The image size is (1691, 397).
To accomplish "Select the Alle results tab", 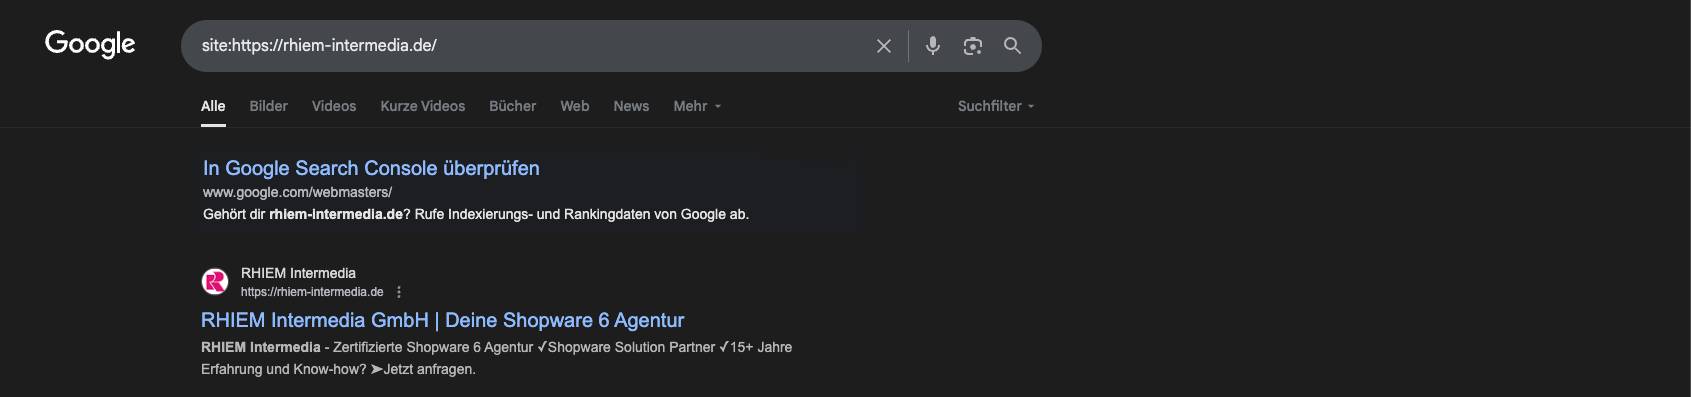I will [x=213, y=106].
